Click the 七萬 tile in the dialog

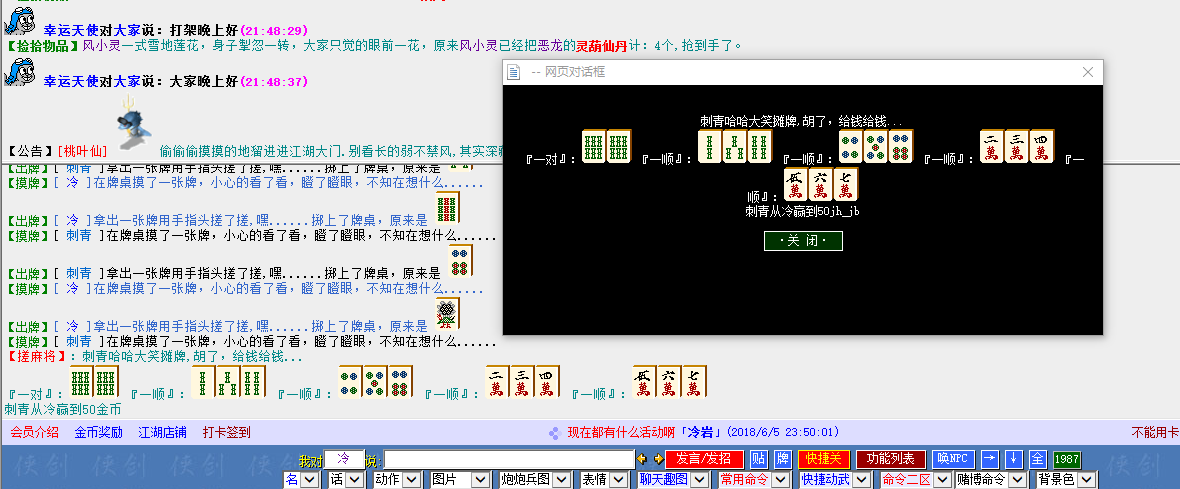[x=845, y=184]
